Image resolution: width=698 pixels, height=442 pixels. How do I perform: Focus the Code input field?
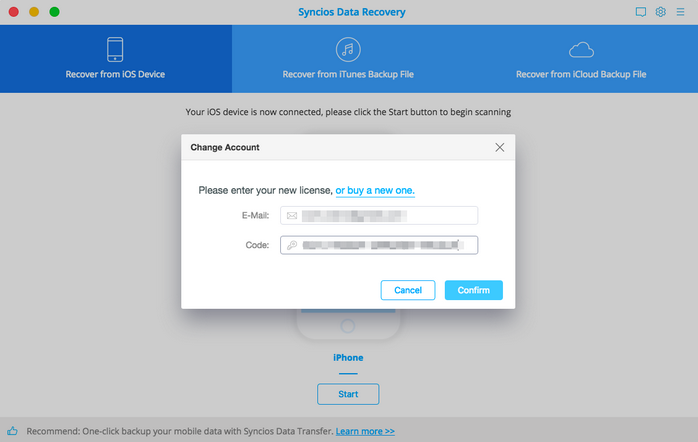point(385,245)
